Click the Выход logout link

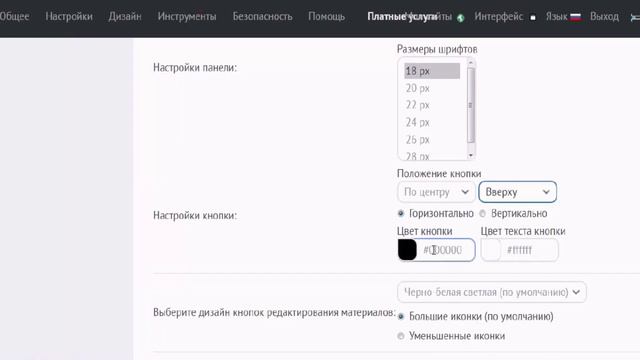tap(604, 17)
